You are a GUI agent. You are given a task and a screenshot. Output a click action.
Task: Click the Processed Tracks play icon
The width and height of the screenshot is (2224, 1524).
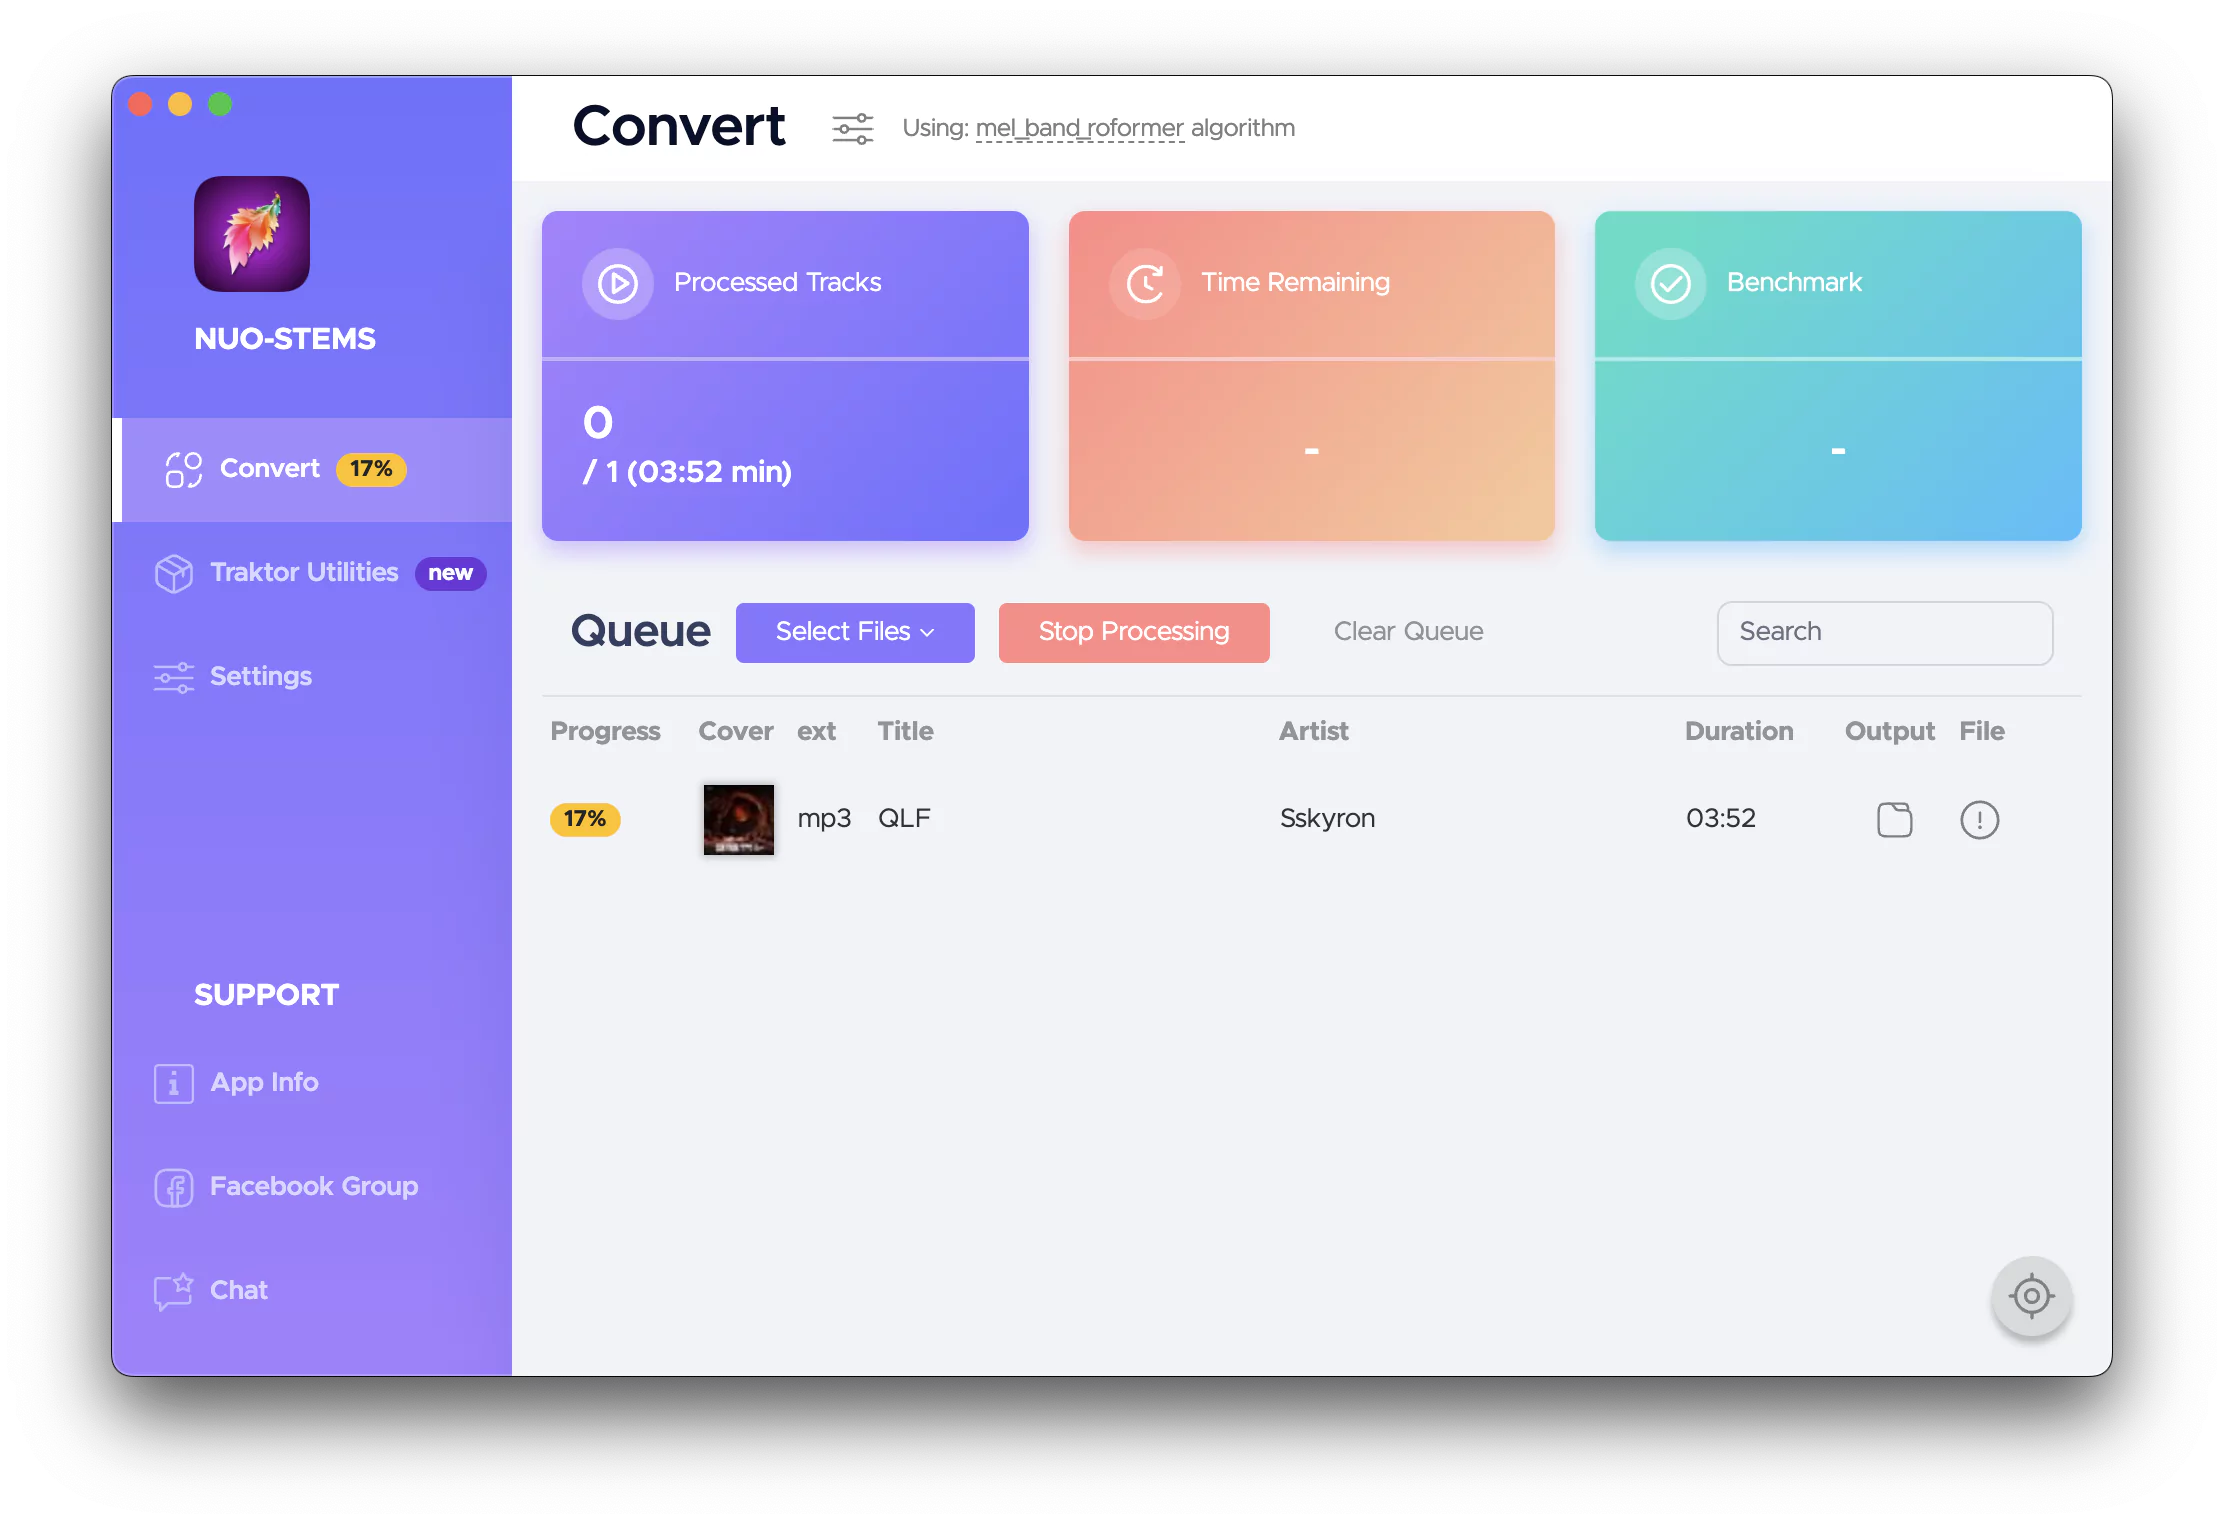click(618, 284)
